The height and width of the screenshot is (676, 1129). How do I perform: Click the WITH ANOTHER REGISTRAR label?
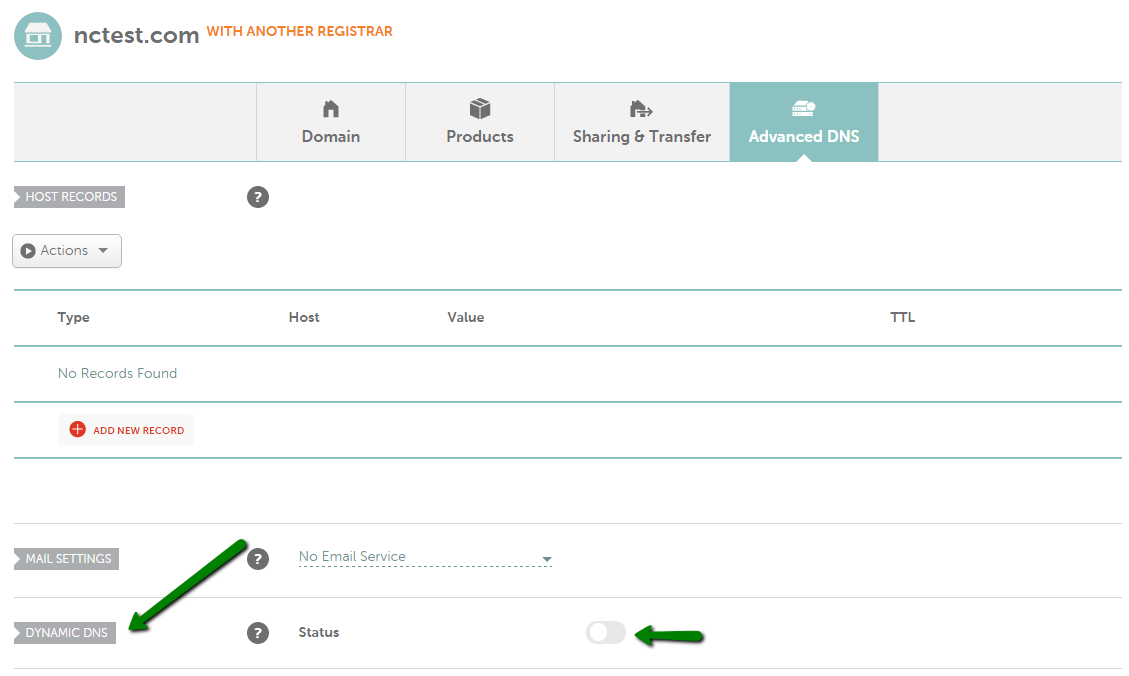300,31
